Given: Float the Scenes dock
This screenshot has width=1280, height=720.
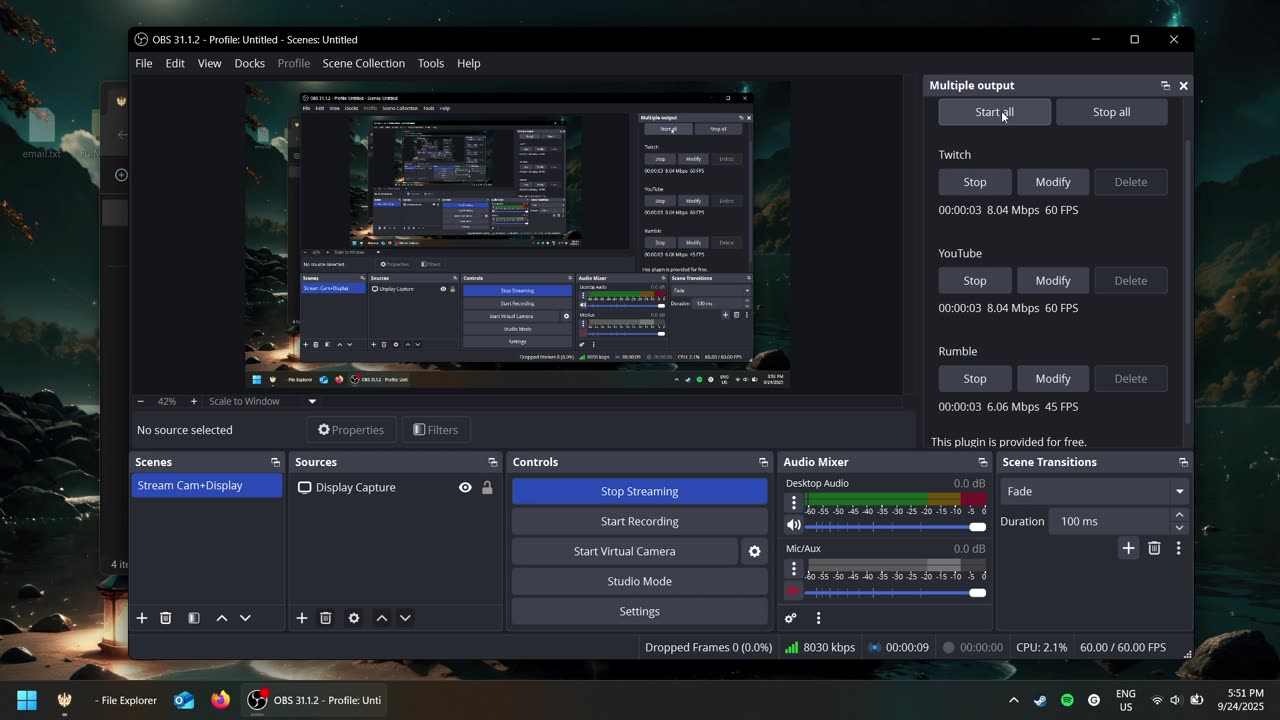Looking at the screenshot, I should tap(275, 462).
